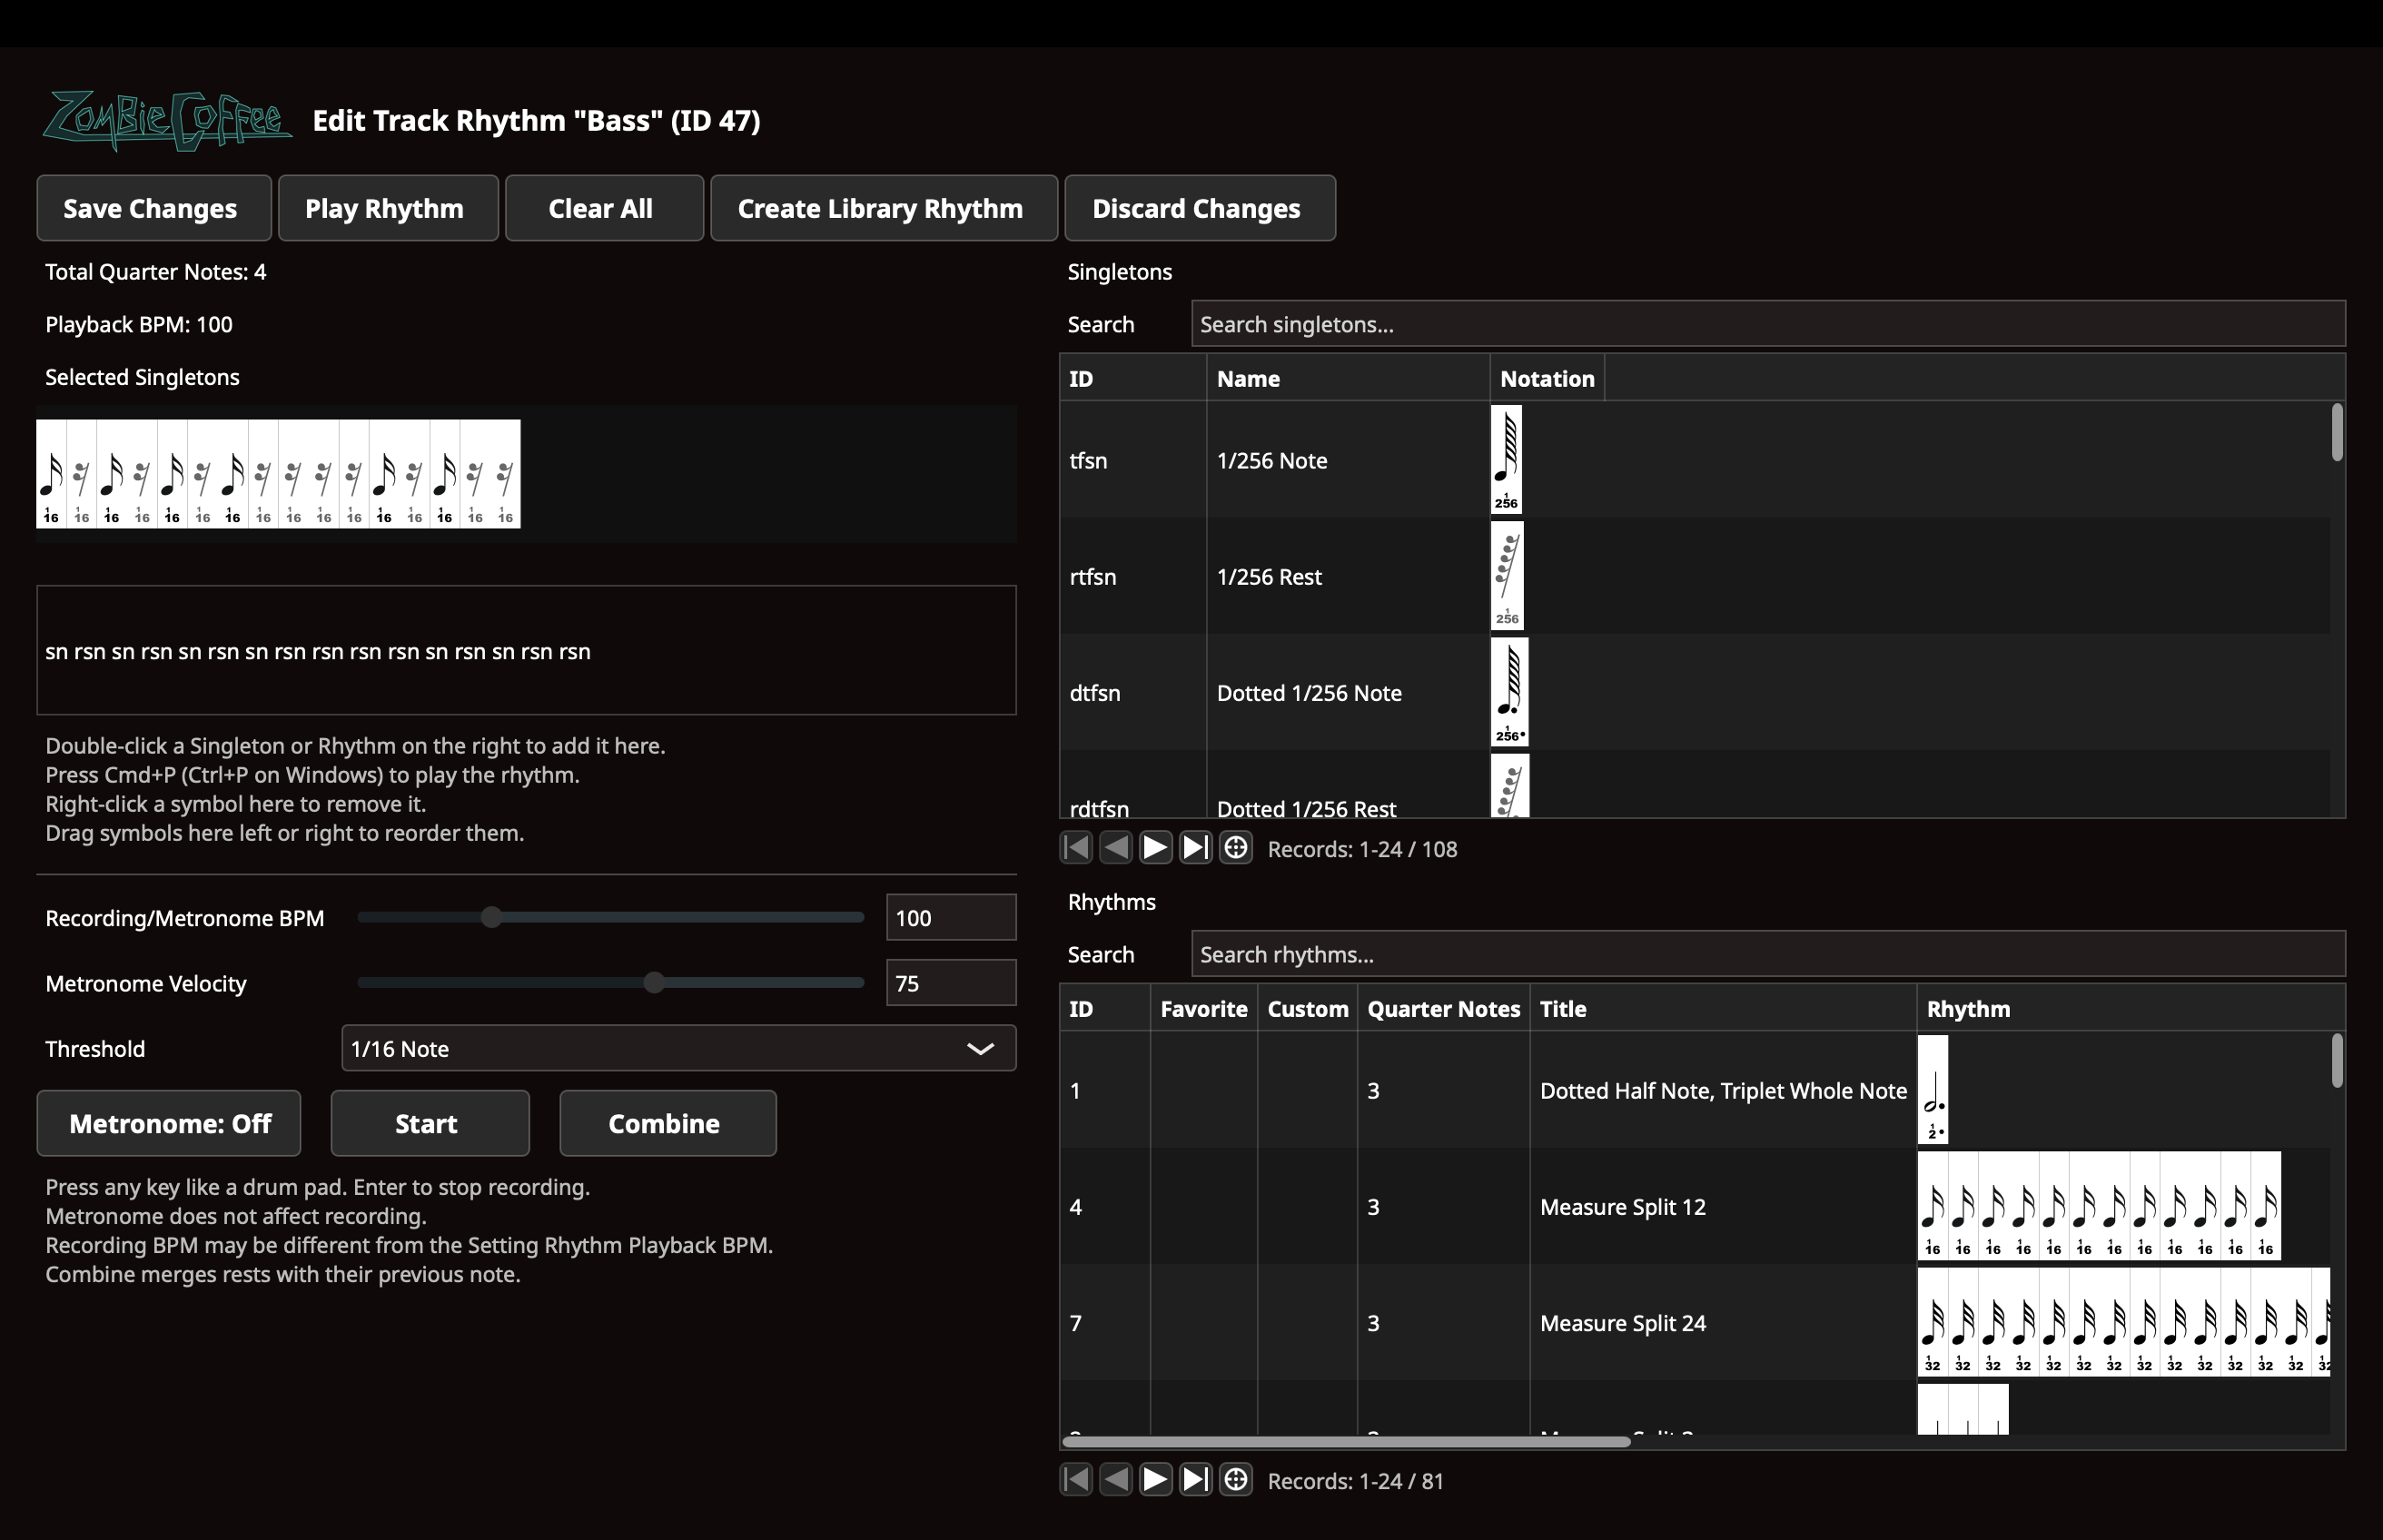Click the Save Changes button
This screenshot has width=2383, height=1540.
coord(154,208)
